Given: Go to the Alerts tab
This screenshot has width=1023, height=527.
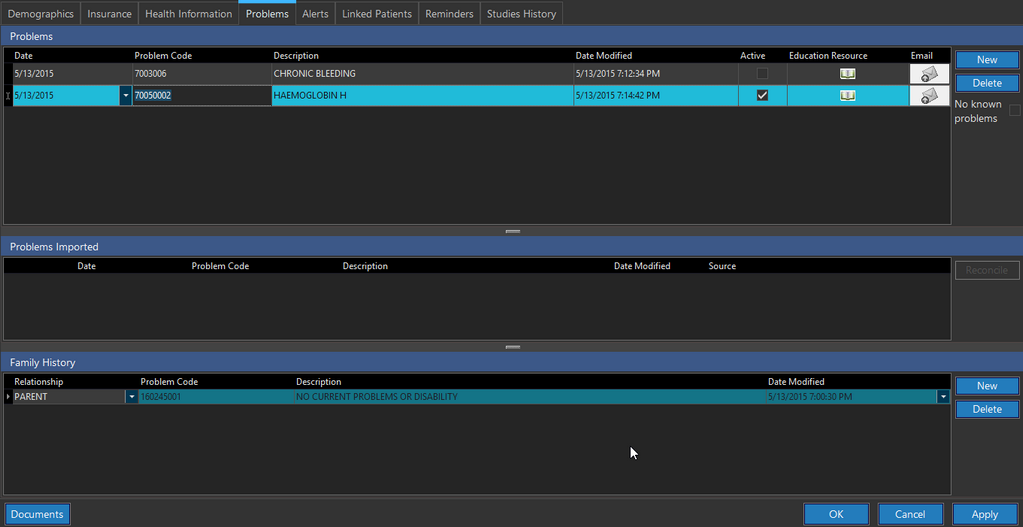Looking at the screenshot, I should 315,14.
